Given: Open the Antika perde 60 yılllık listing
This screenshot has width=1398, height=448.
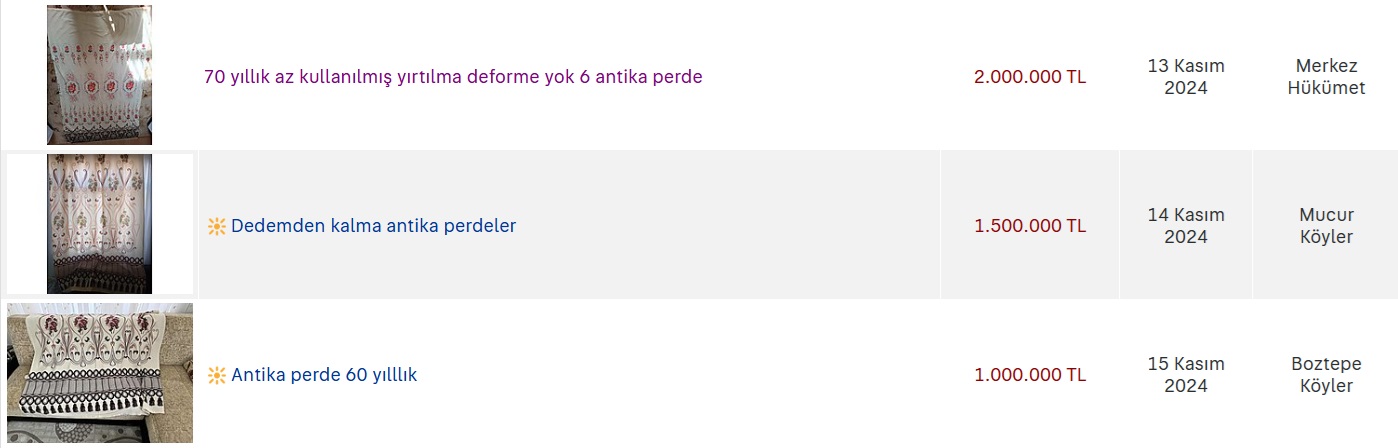Looking at the screenshot, I should [x=324, y=375].
